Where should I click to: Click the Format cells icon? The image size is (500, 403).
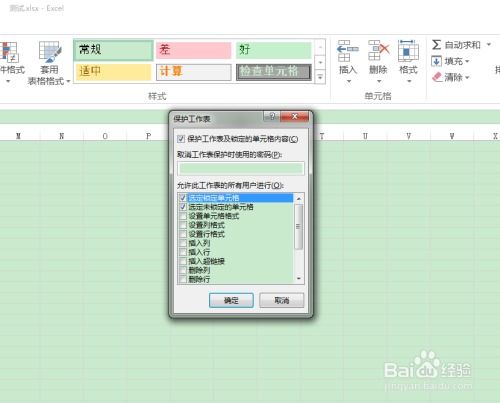tap(408, 51)
